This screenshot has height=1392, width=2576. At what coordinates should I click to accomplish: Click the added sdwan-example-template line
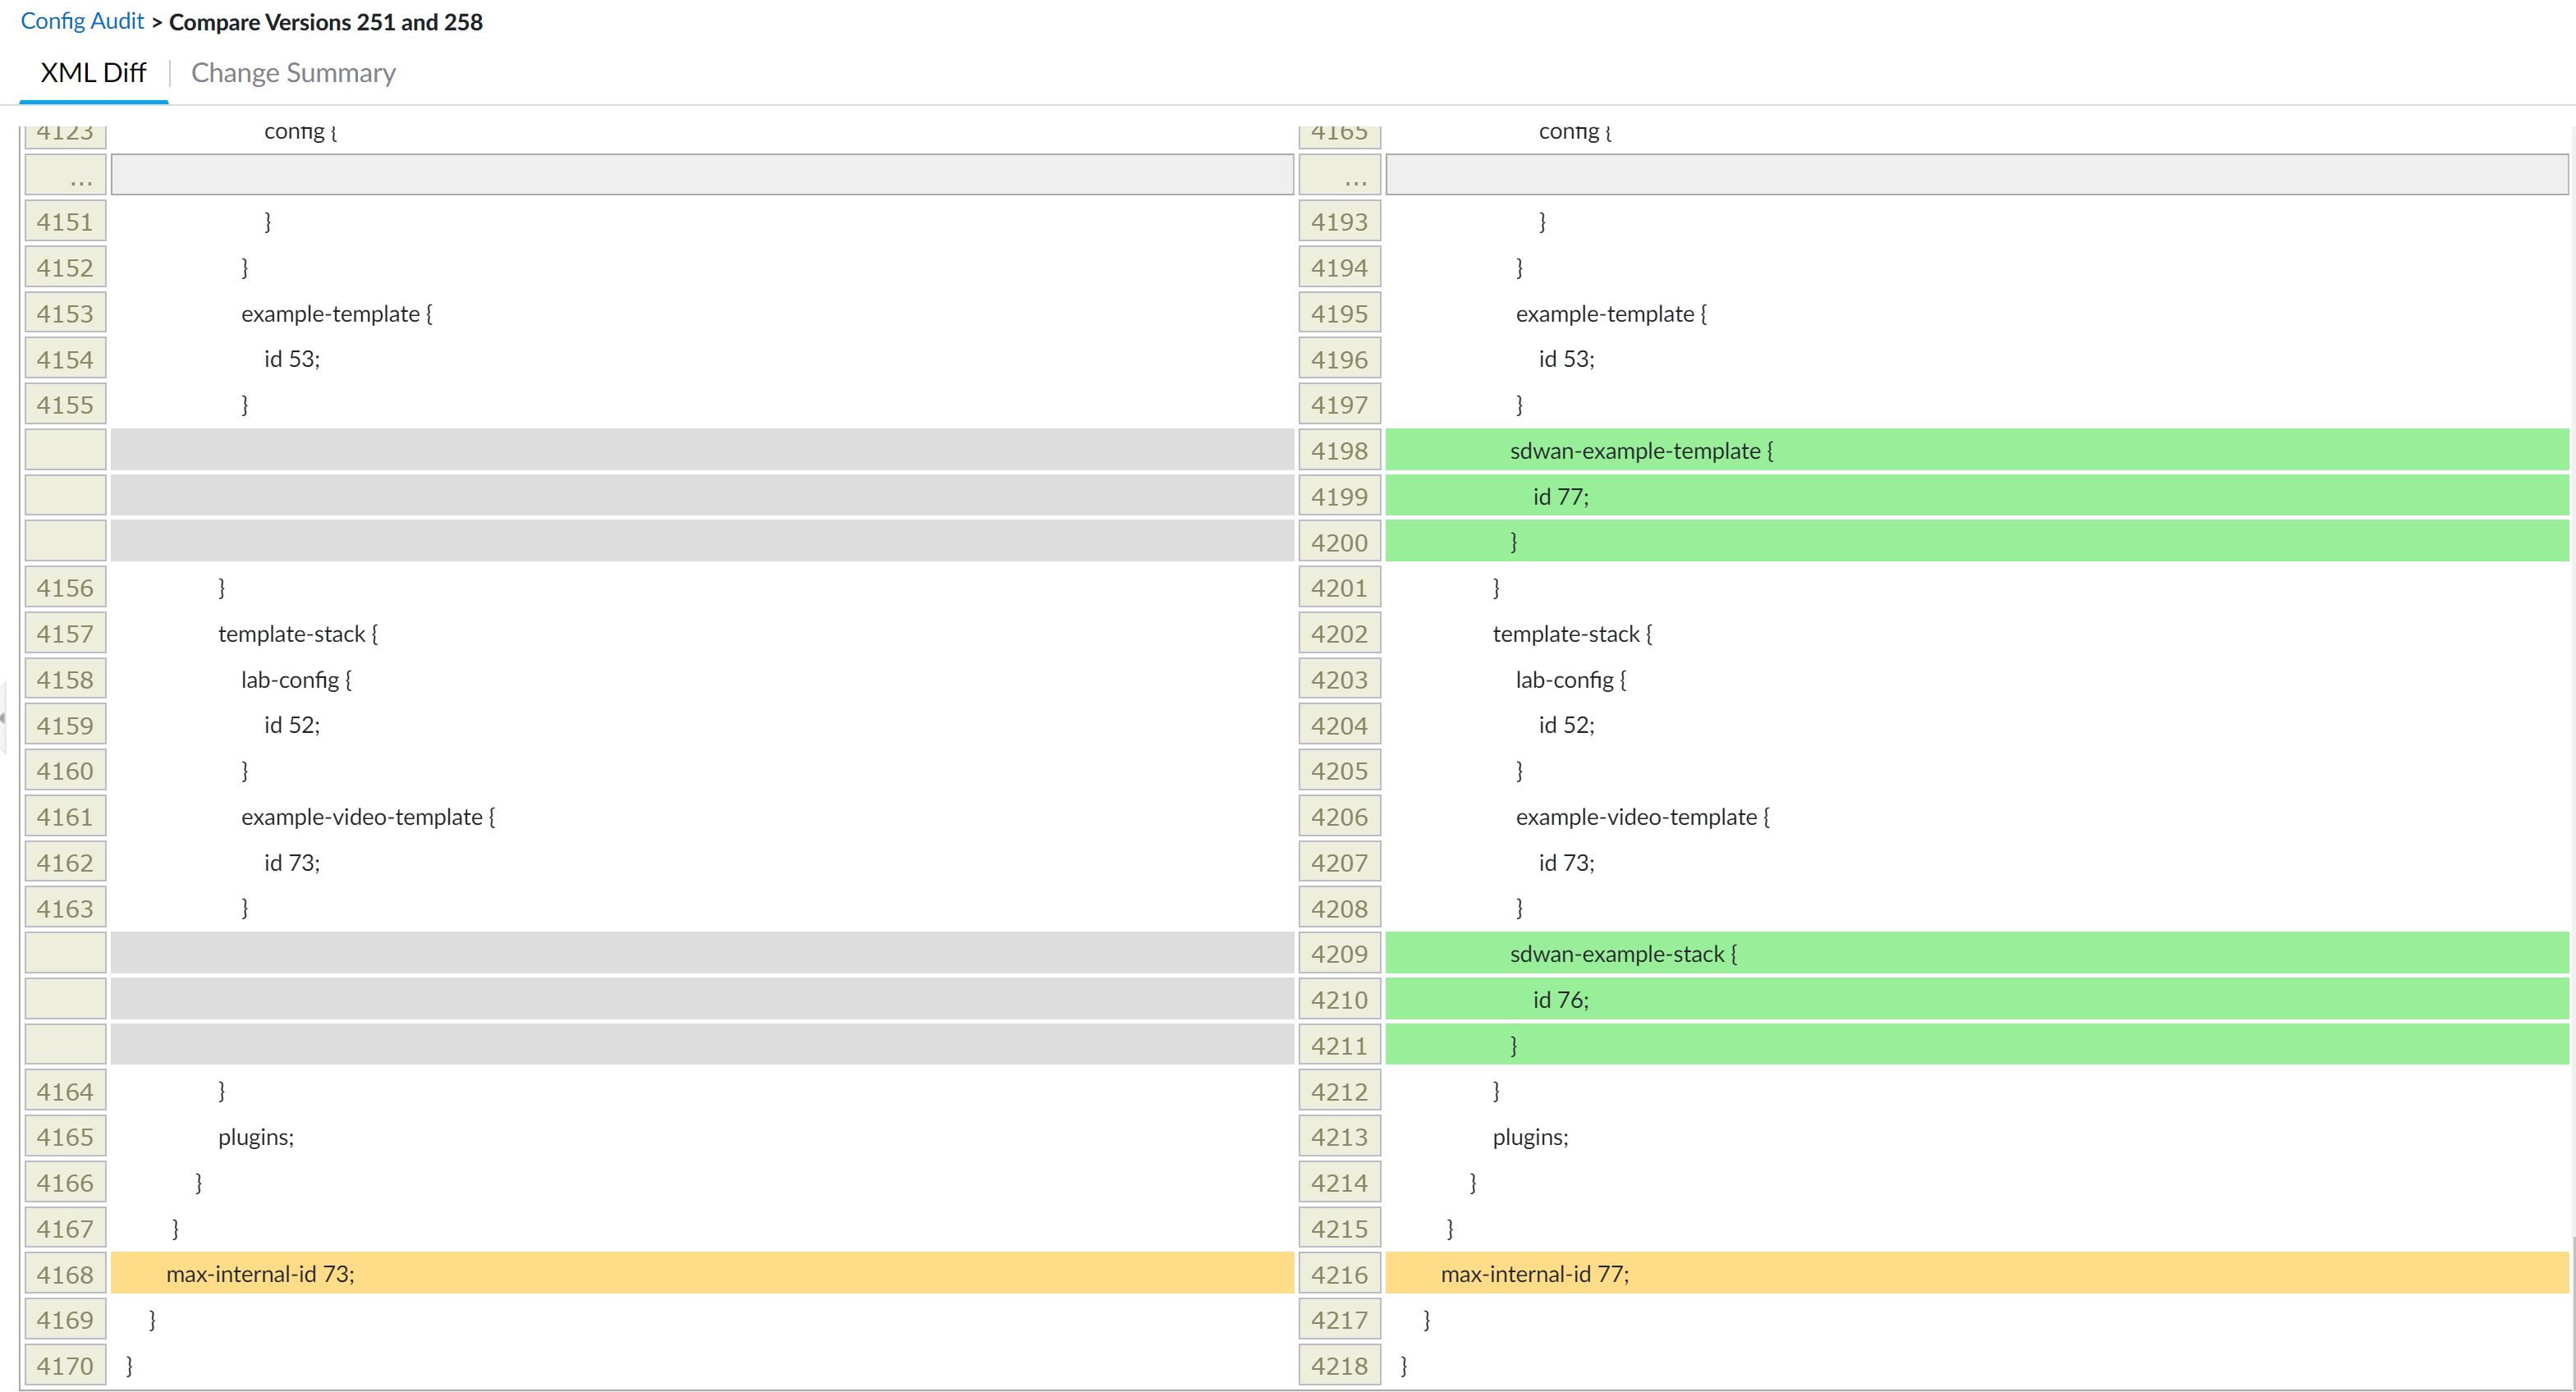coord(1641,451)
